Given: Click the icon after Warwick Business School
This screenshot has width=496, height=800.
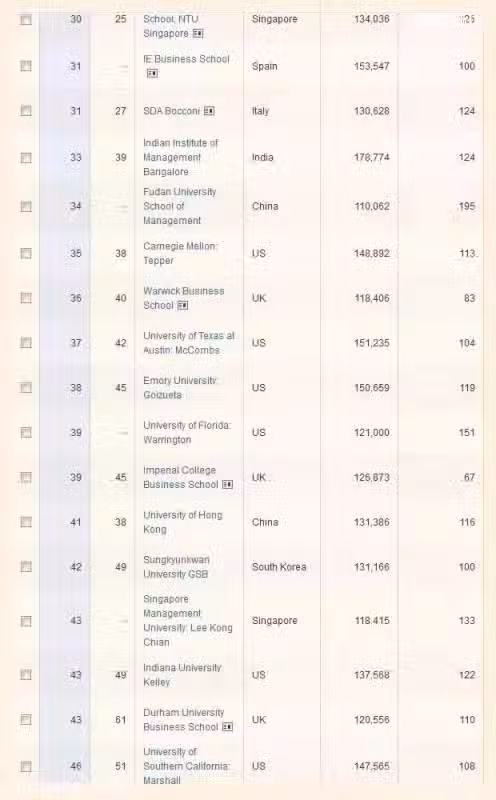Looking at the screenshot, I should pyautogui.click(x=183, y=305).
